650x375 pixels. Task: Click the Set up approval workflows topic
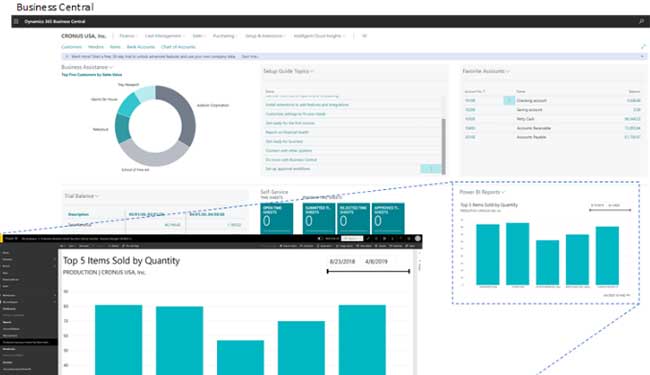288,169
